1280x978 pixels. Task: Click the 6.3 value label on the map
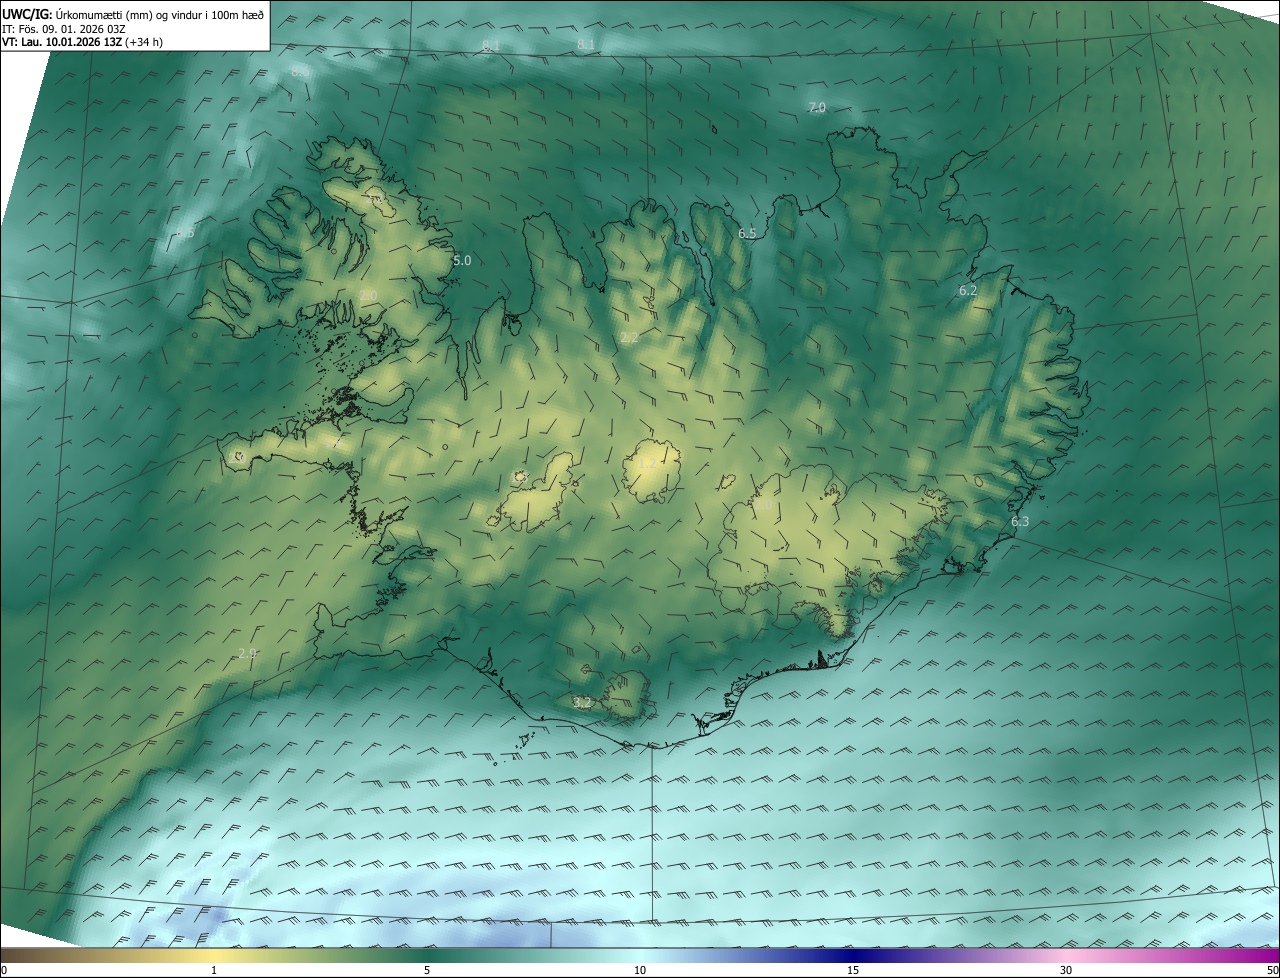coord(1020,521)
